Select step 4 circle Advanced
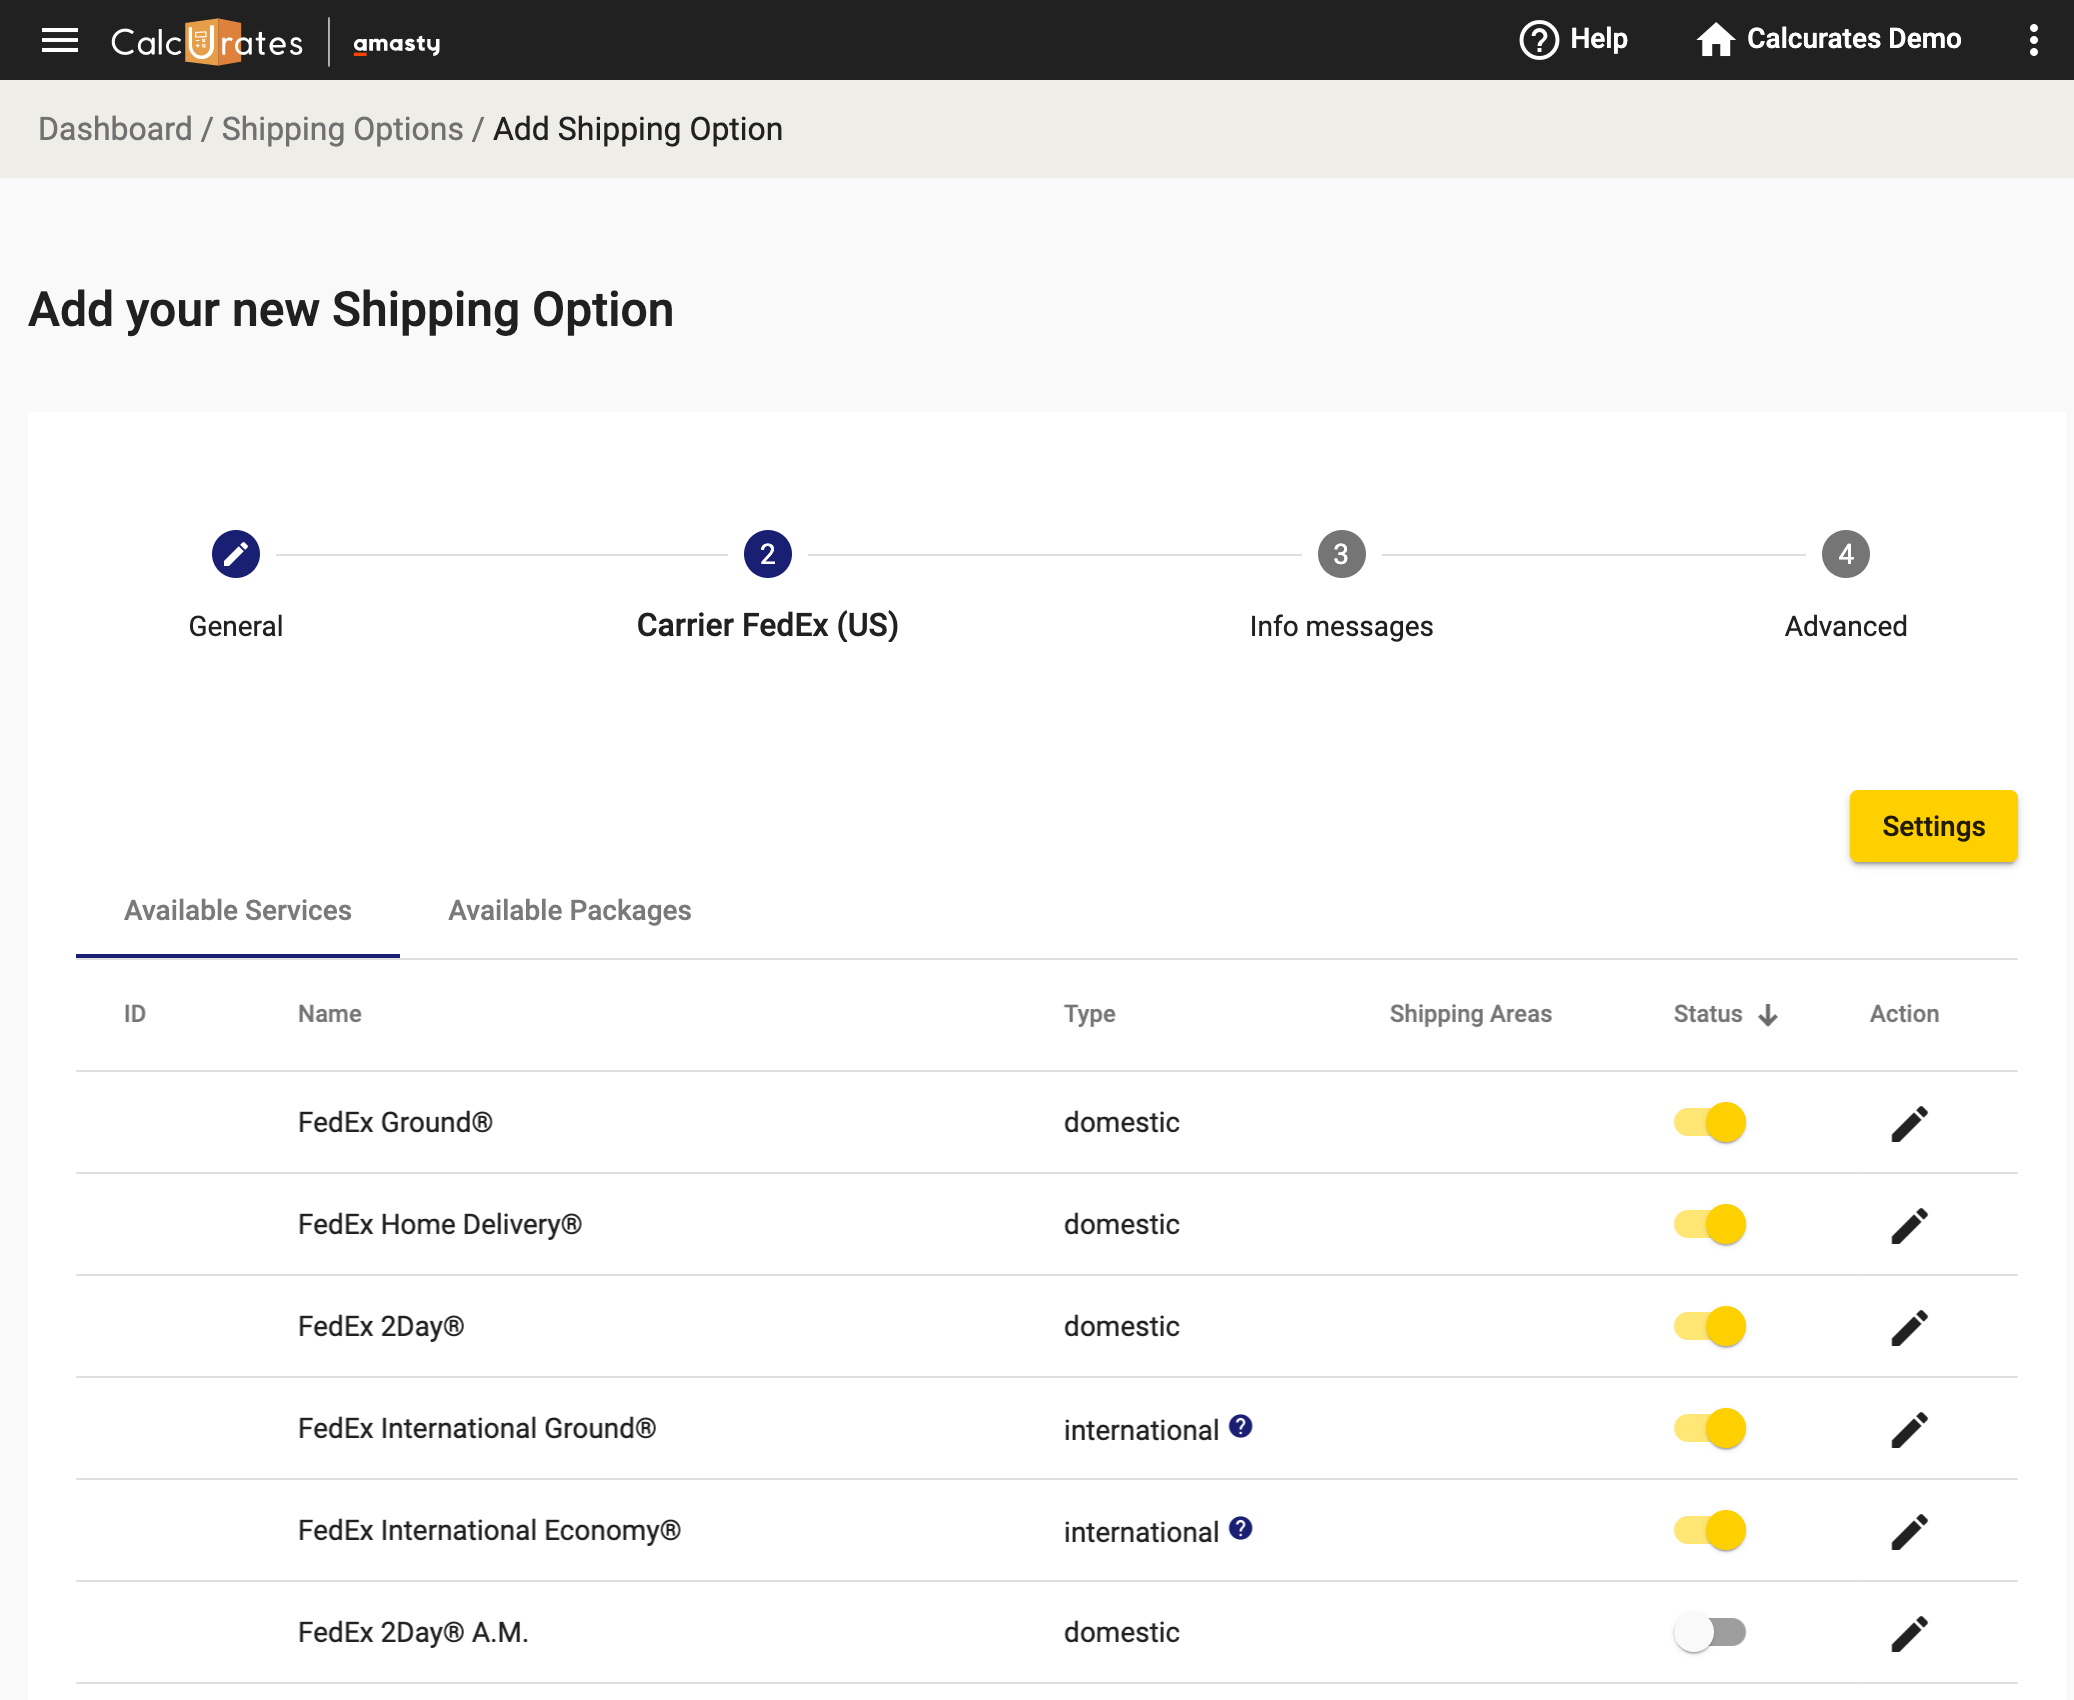The height and width of the screenshot is (1700, 2074). 1846,554
